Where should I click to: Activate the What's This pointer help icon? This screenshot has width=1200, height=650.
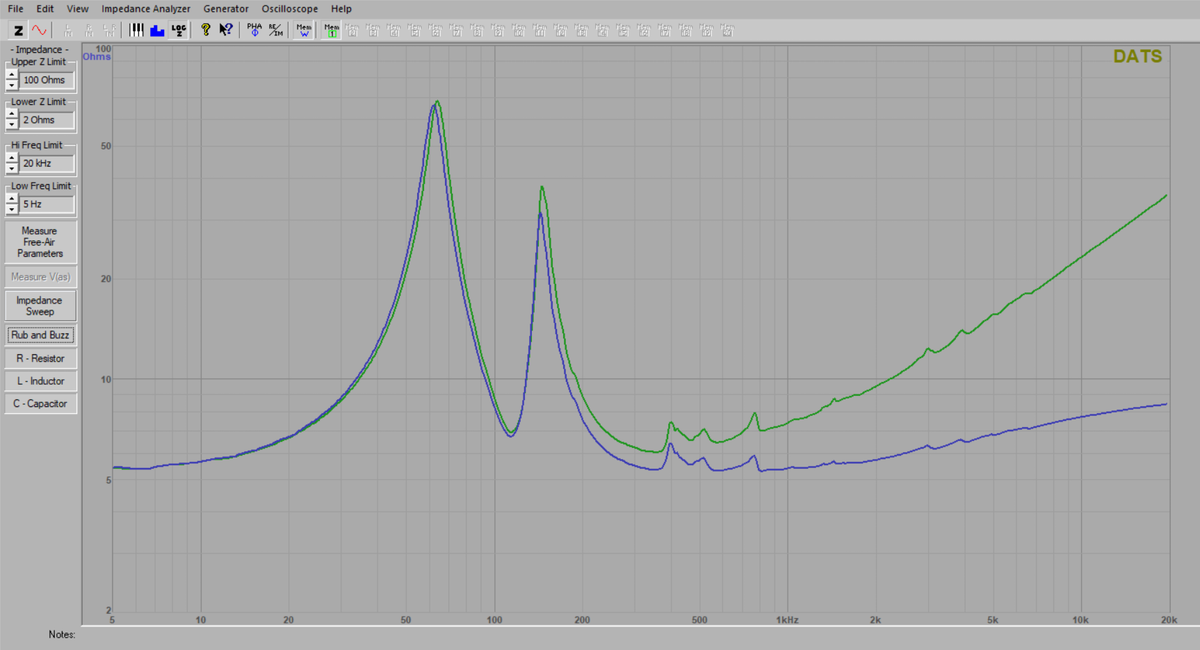click(226, 30)
